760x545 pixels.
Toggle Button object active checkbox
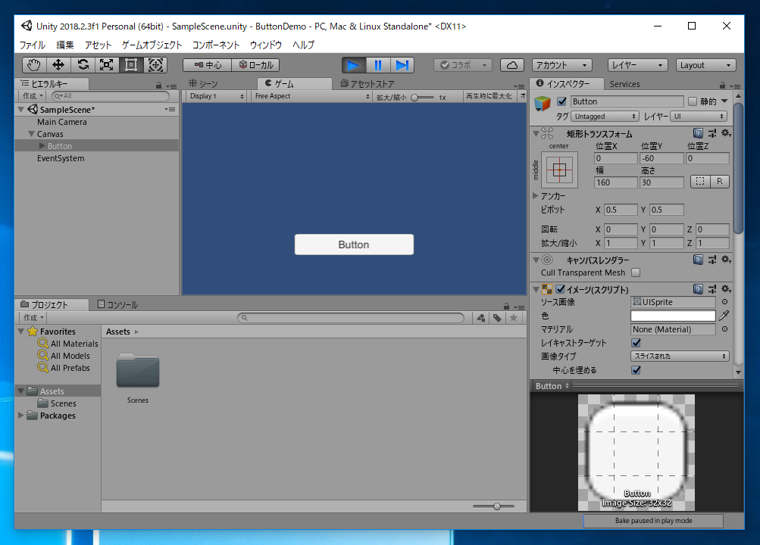click(562, 101)
